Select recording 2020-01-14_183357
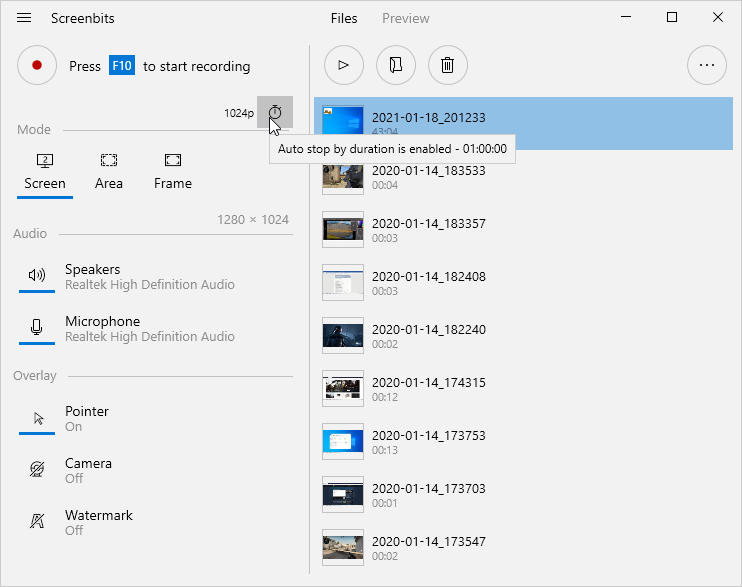Screen dimensions: 742x587 click(x=523, y=230)
